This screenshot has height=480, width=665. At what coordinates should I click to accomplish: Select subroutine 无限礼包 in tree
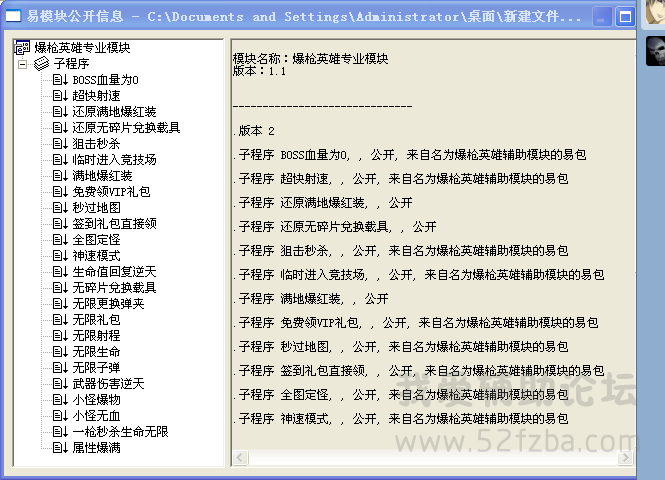point(96,319)
